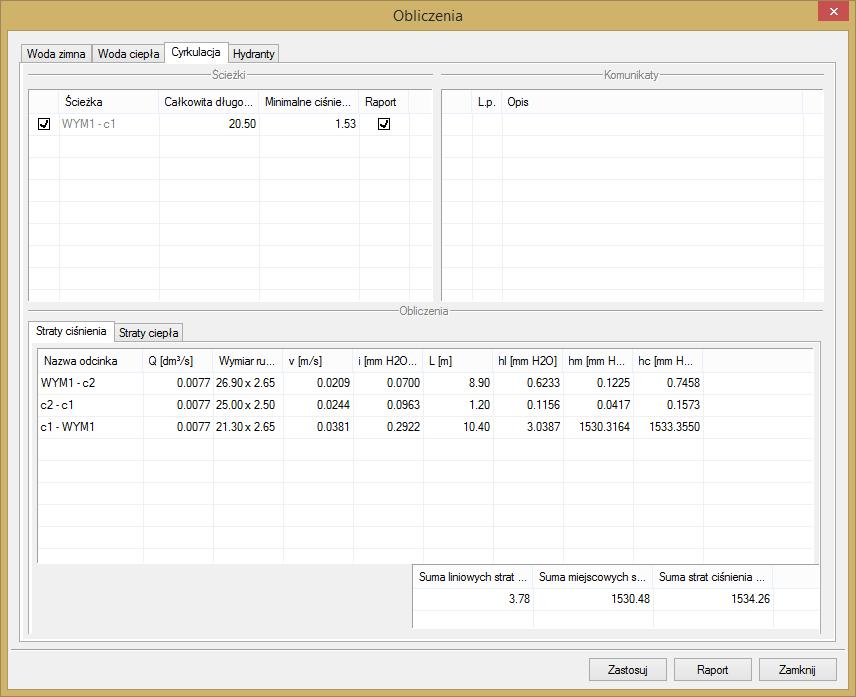Viewport: 856px width, 697px height.
Task: Click length value 1.20
Action: 479,404
